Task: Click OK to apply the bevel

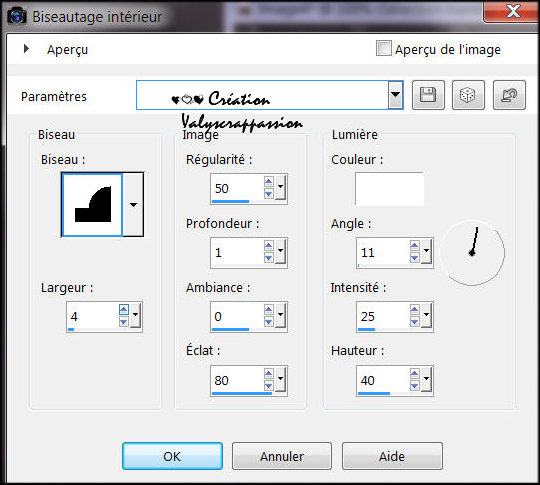Action: click(172, 456)
